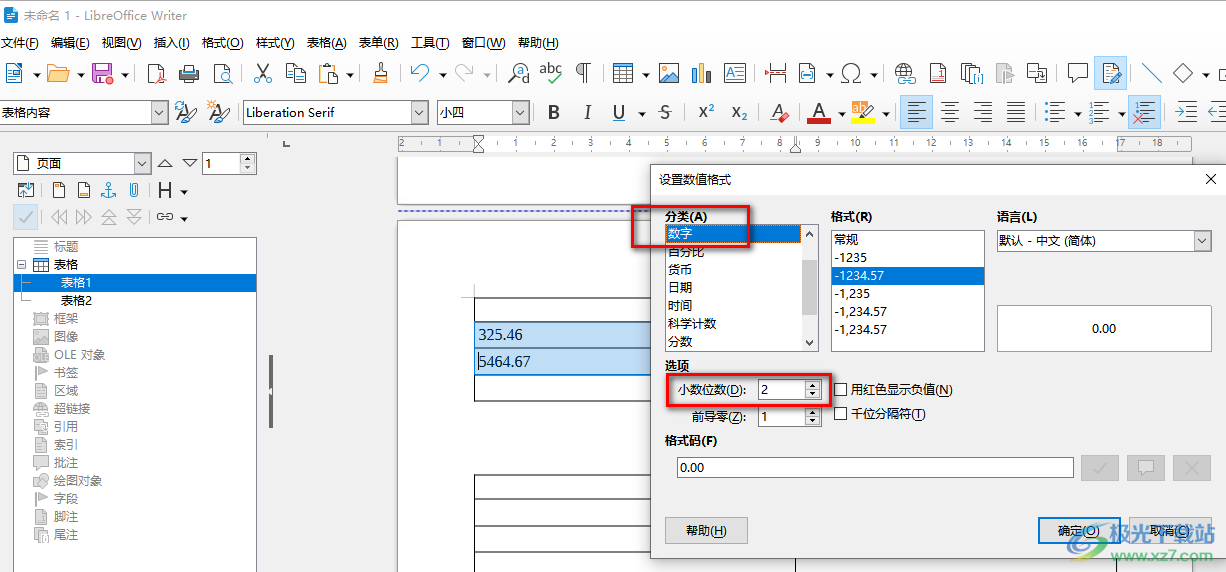1226x572 pixels.
Task: Cut selection with scissors icon
Action: [263, 73]
